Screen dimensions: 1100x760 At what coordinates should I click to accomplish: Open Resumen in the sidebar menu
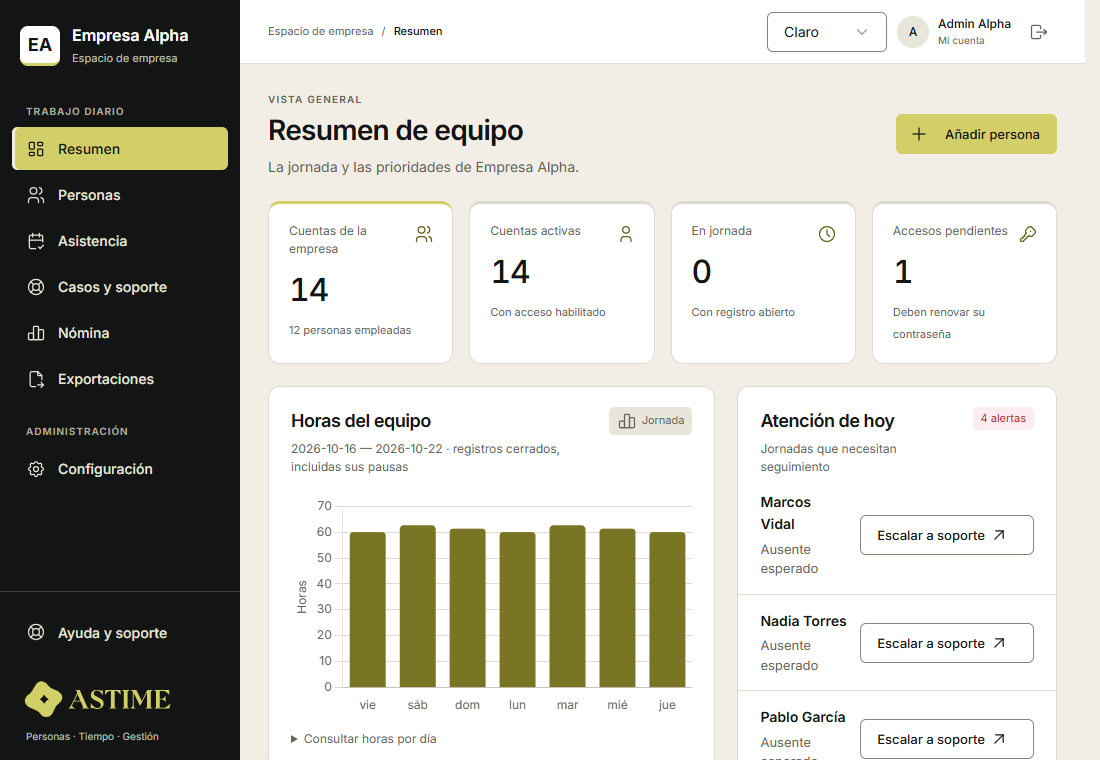pos(120,149)
